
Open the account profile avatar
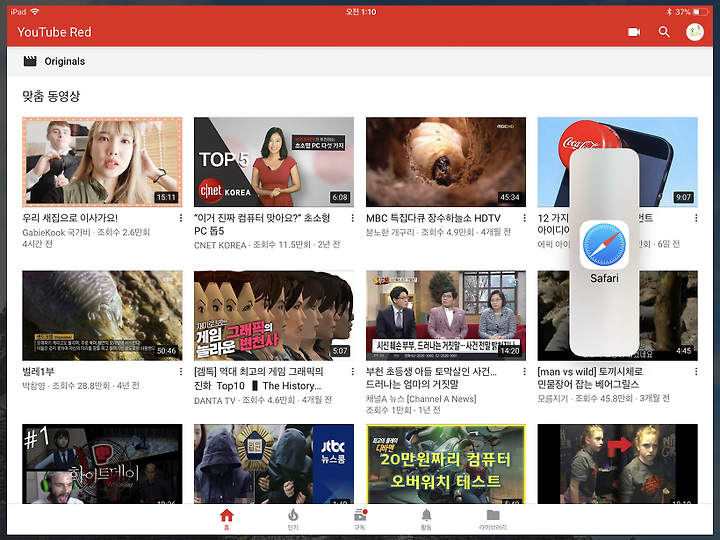point(695,32)
